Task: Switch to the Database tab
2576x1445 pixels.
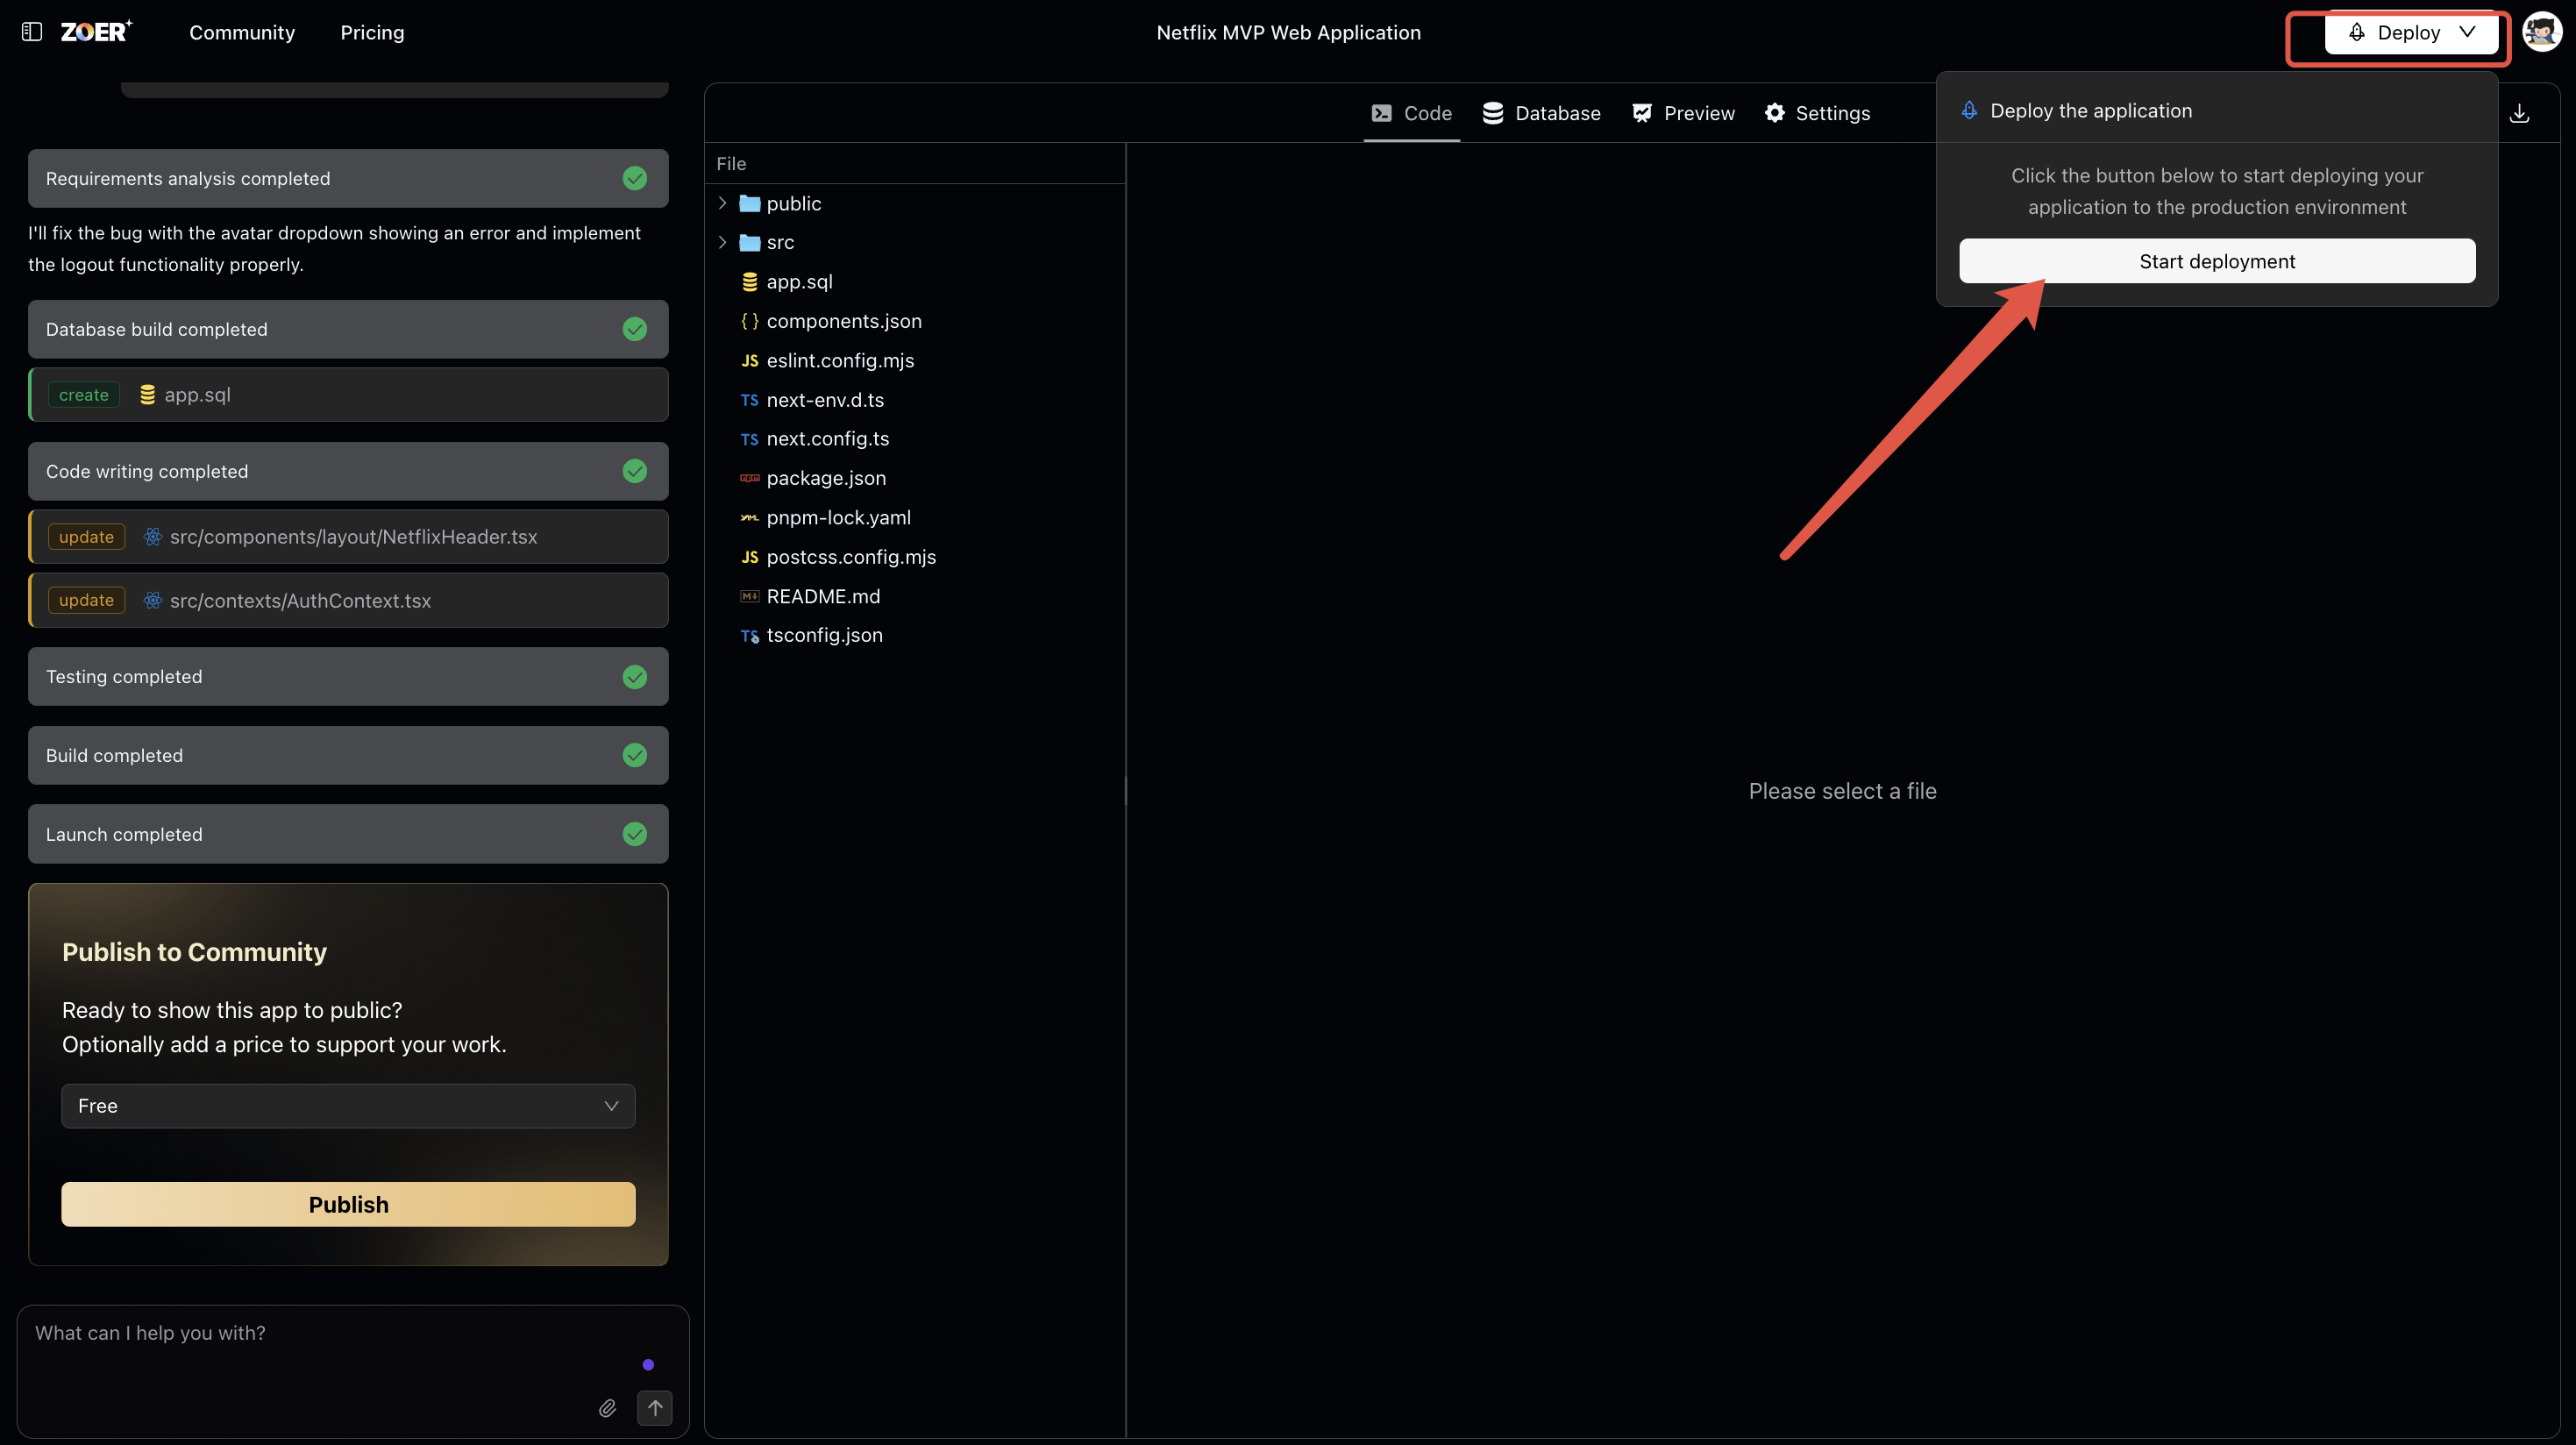Action: (x=1541, y=113)
